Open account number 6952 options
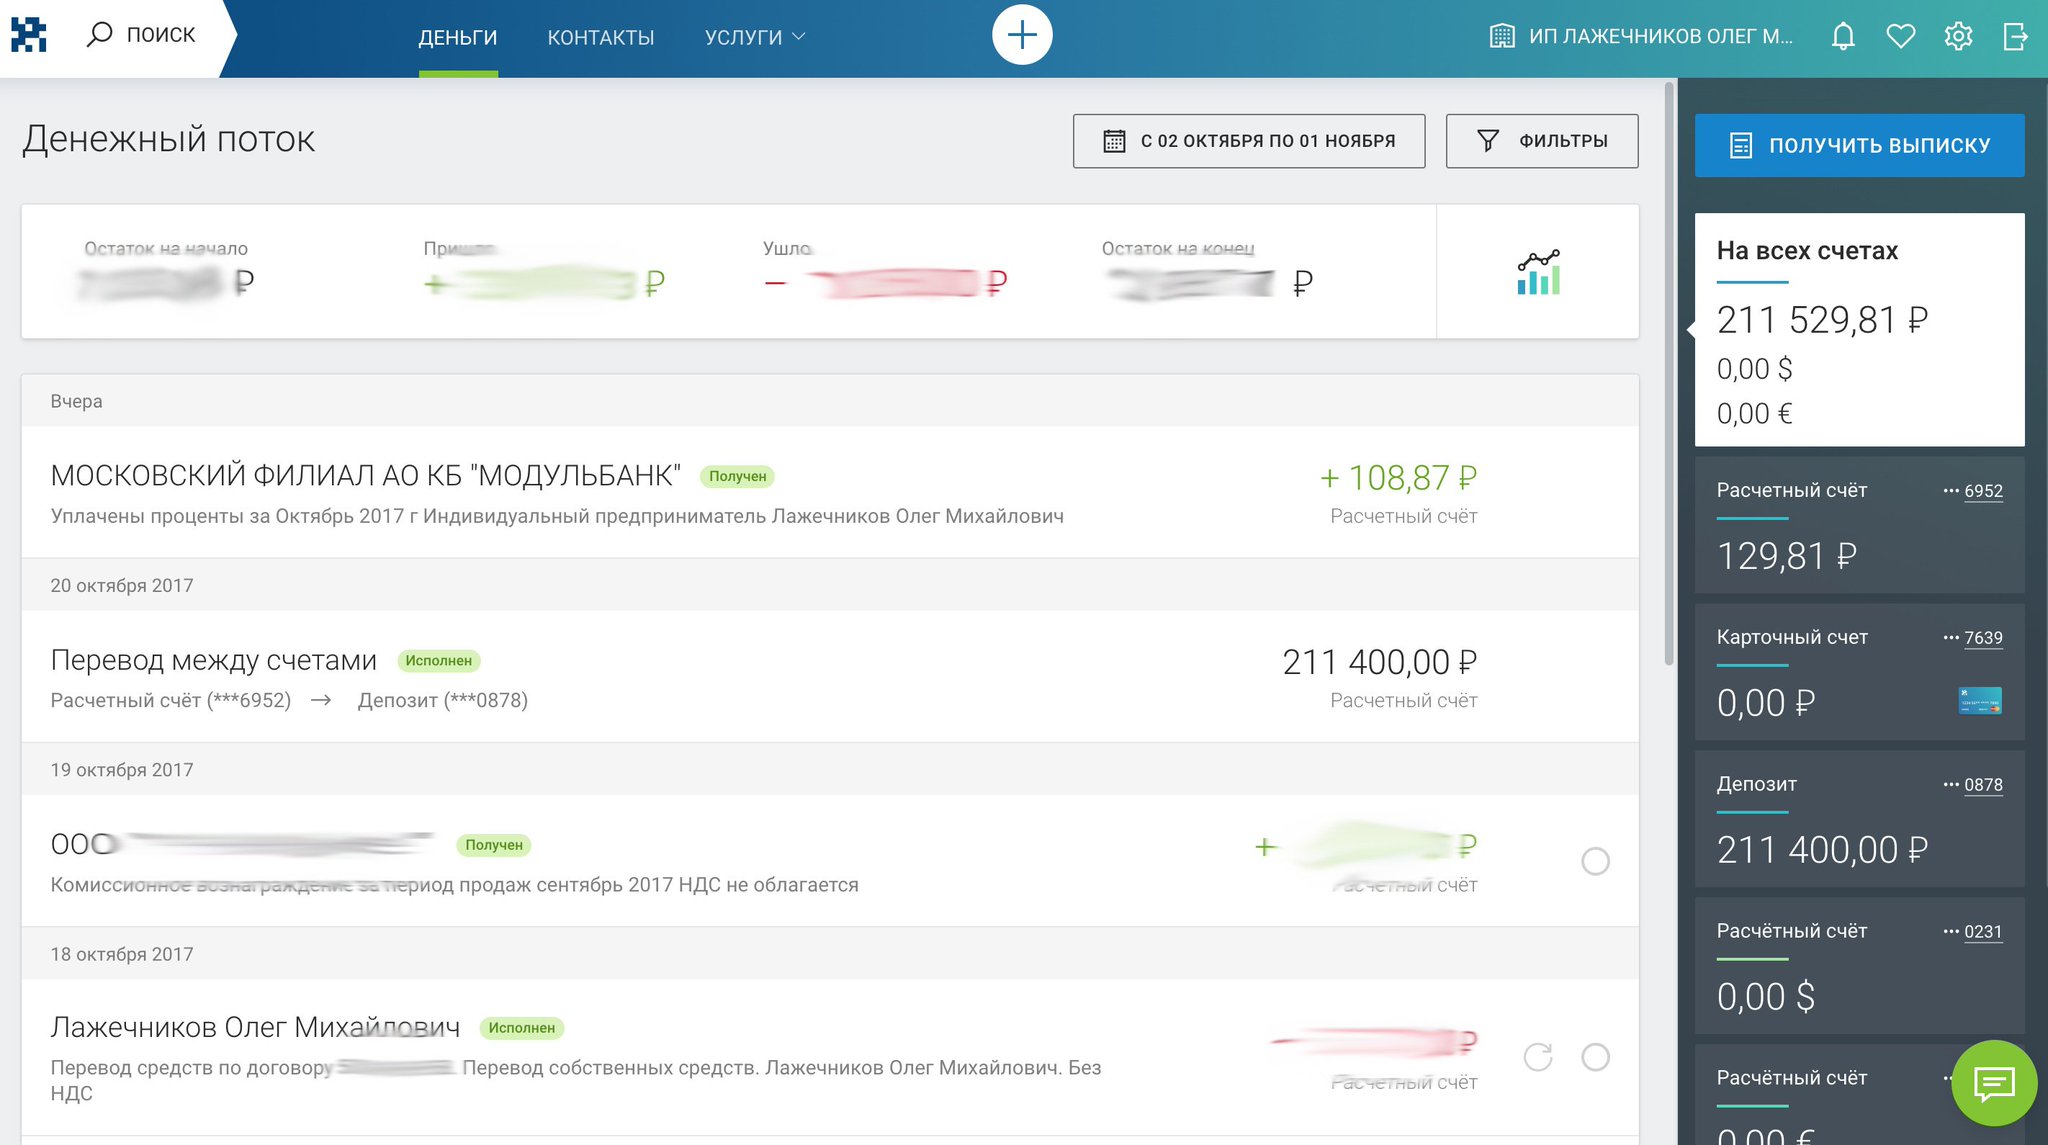The width and height of the screenshot is (2048, 1145). tap(1973, 491)
